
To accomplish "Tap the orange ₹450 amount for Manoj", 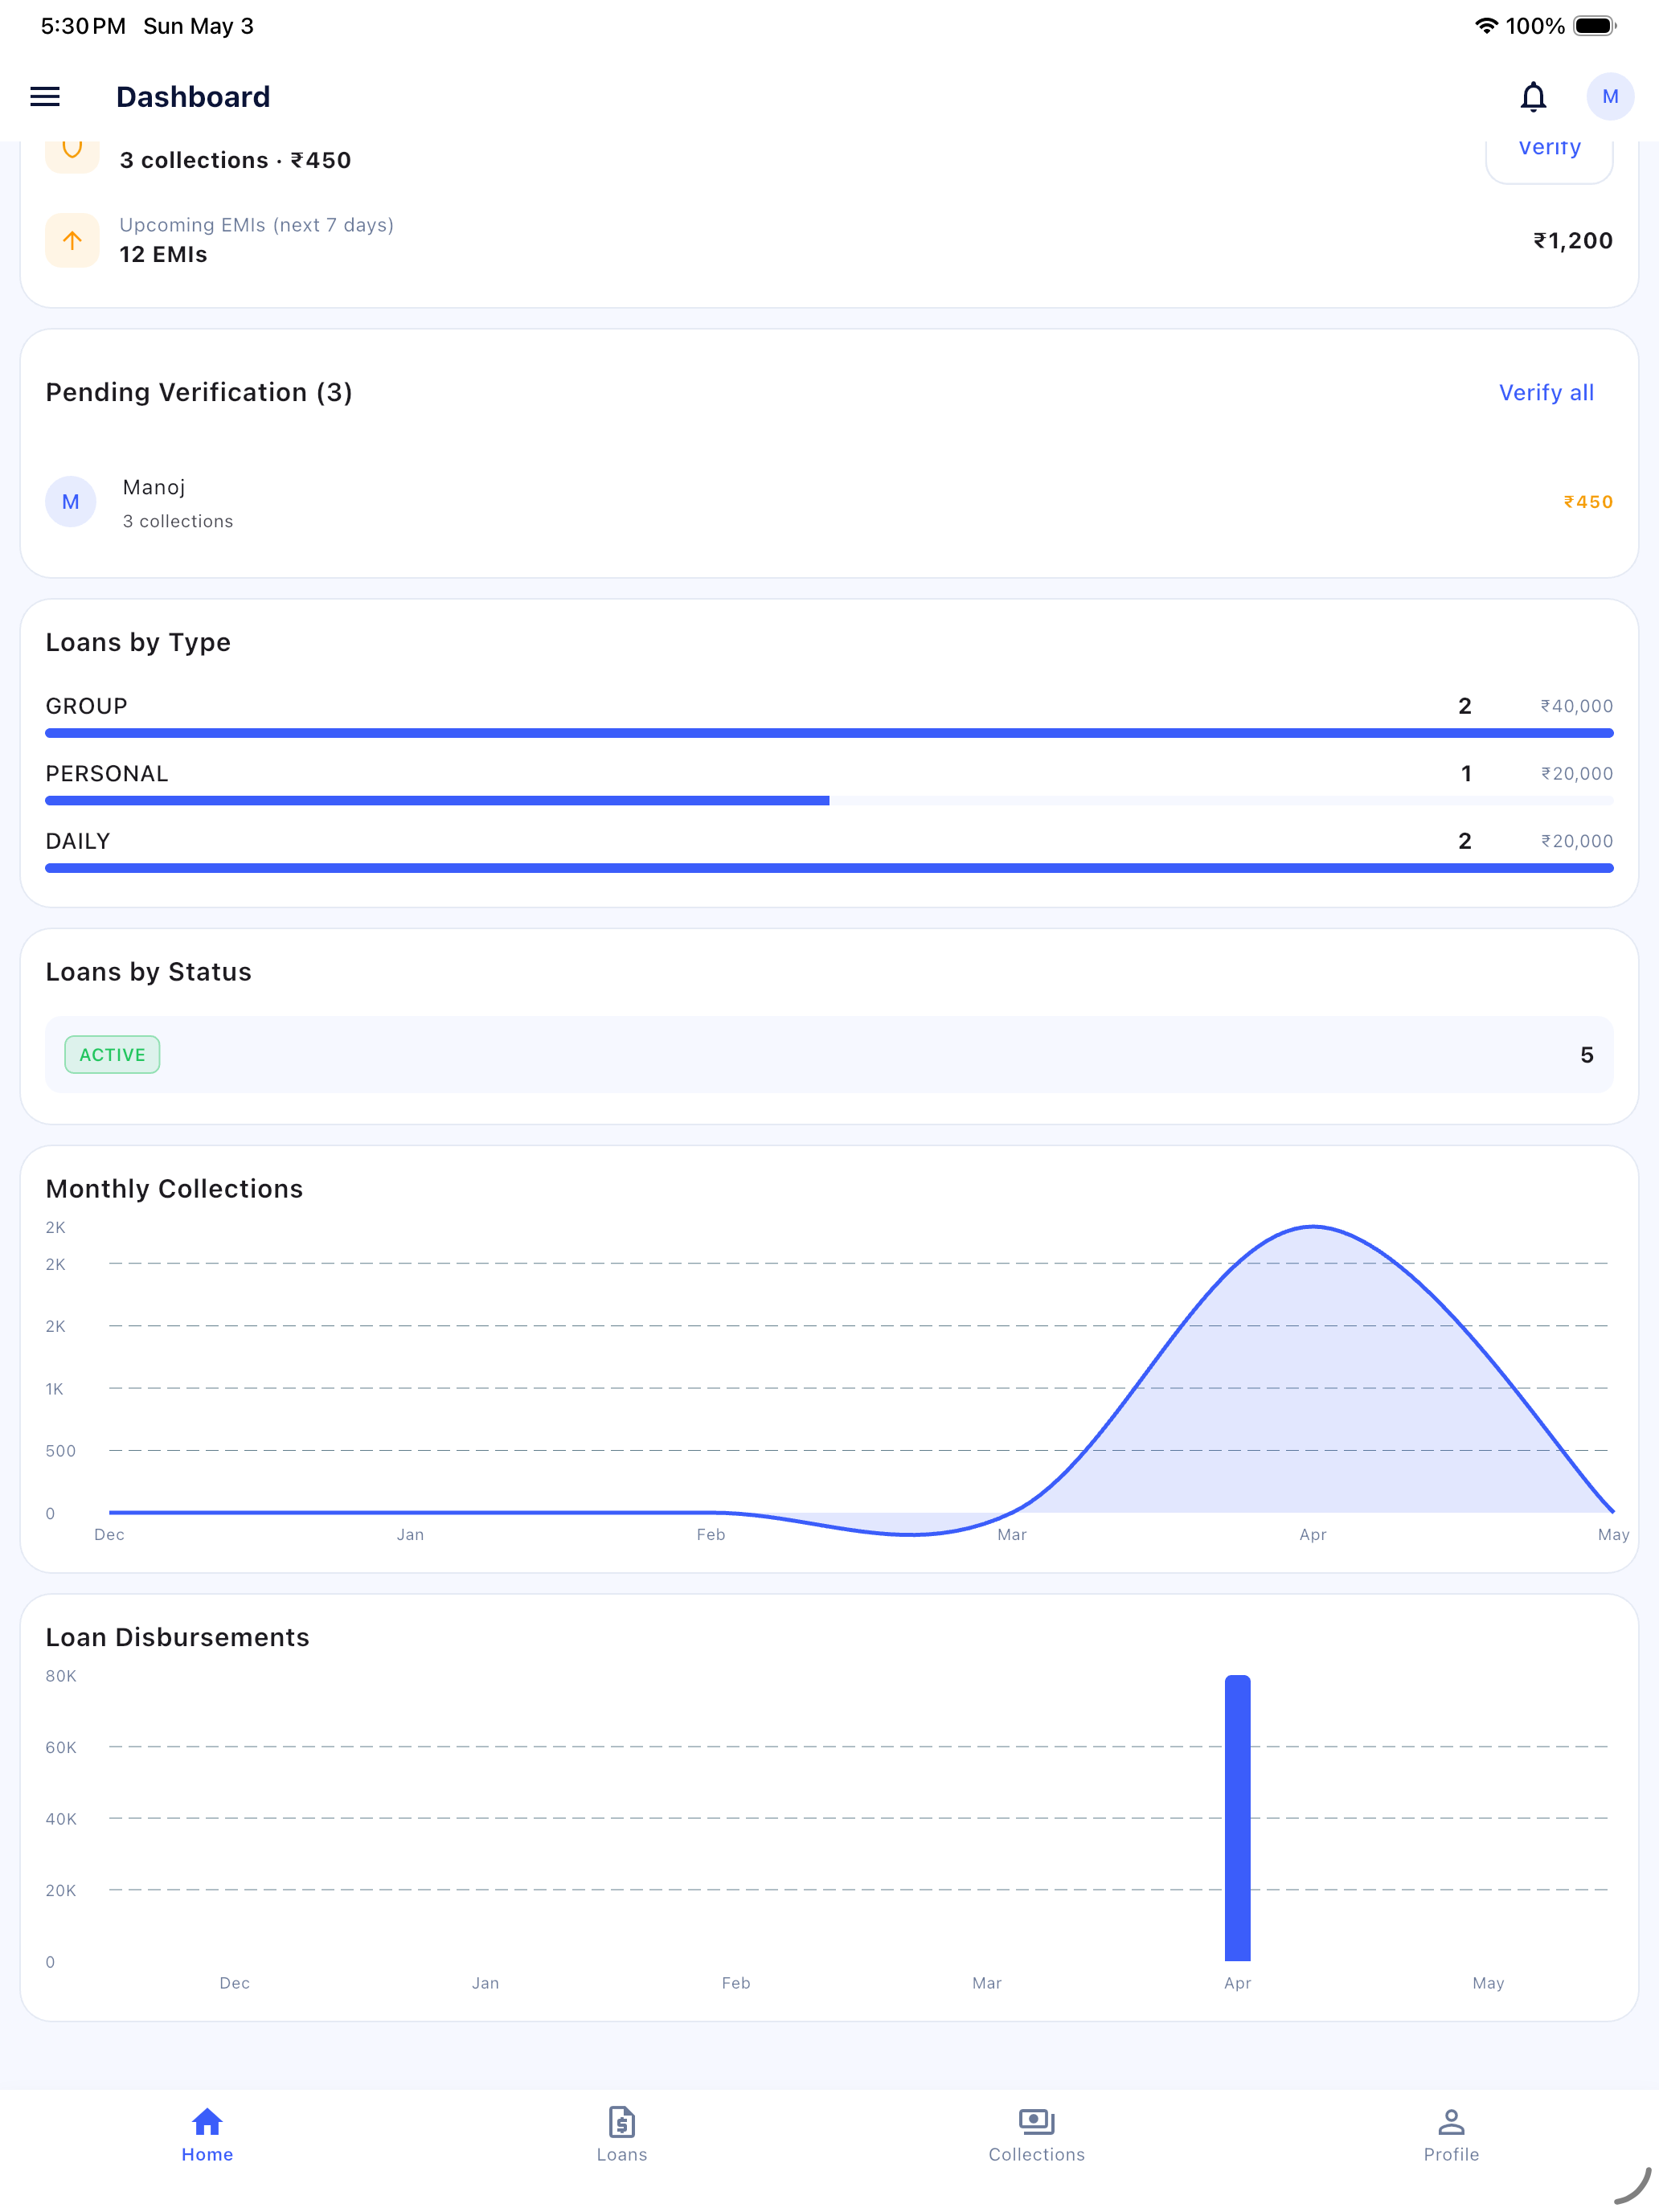I will (x=1588, y=502).
